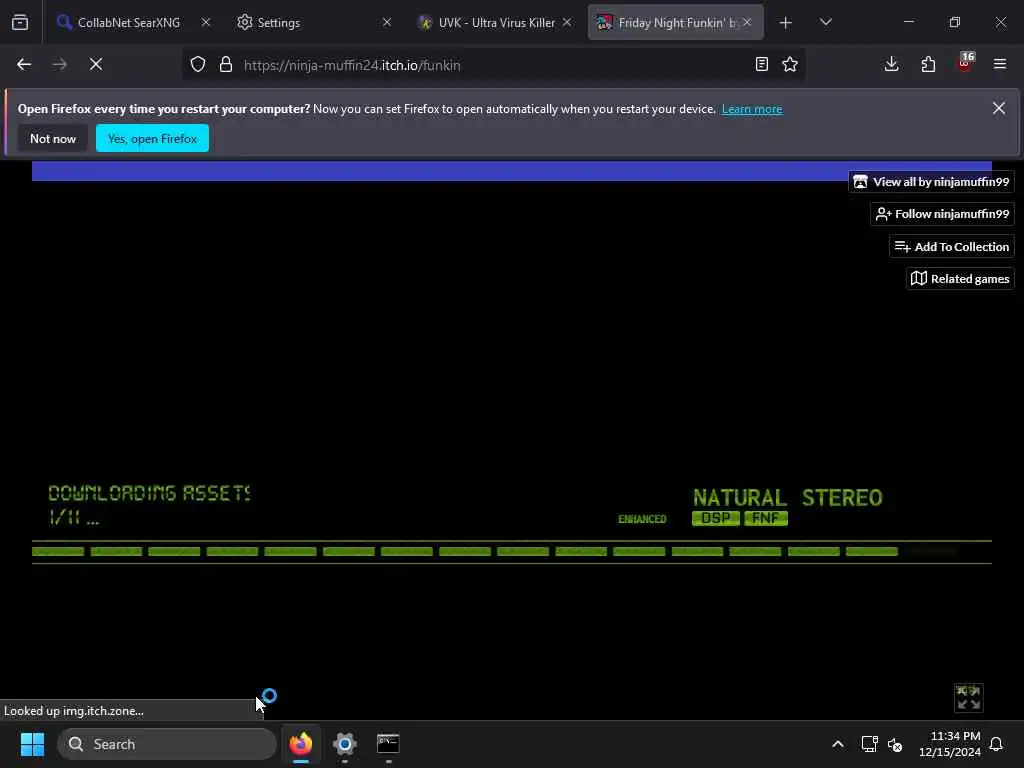Dismiss the Firefox startup notification bar
Image resolution: width=1024 pixels, height=768 pixels.
pos(999,108)
